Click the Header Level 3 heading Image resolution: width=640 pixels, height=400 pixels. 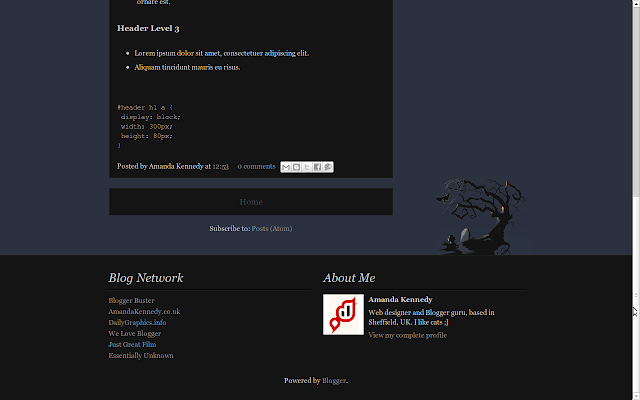[x=148, y=29]
